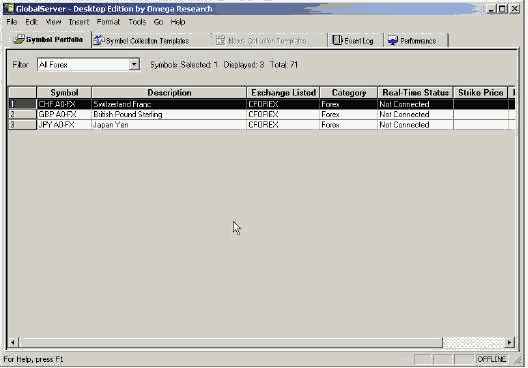Click the Symbol Collection Templates icon
This screenshot has height=368, width=528.
coord(99,40)
